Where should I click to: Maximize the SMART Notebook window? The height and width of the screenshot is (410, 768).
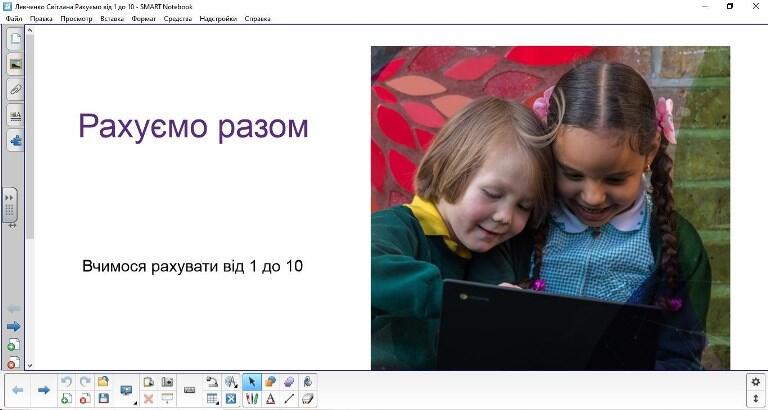[730, 6]
